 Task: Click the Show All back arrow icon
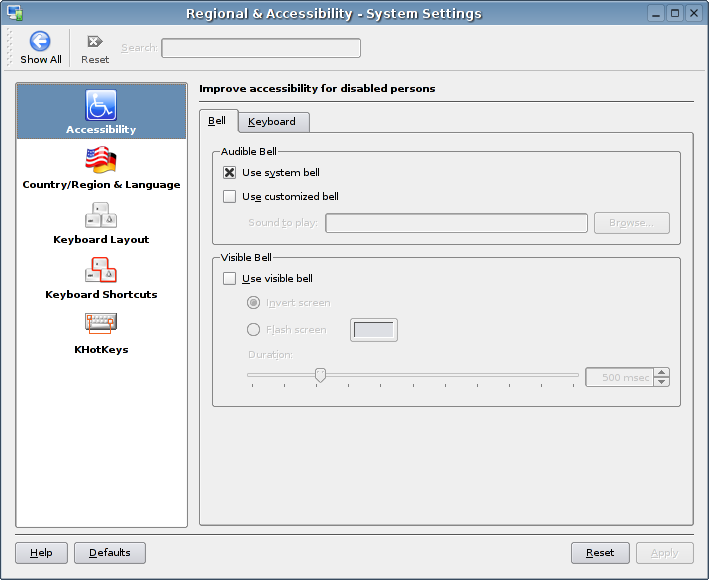pyautogui.click(x=40, y=41)
